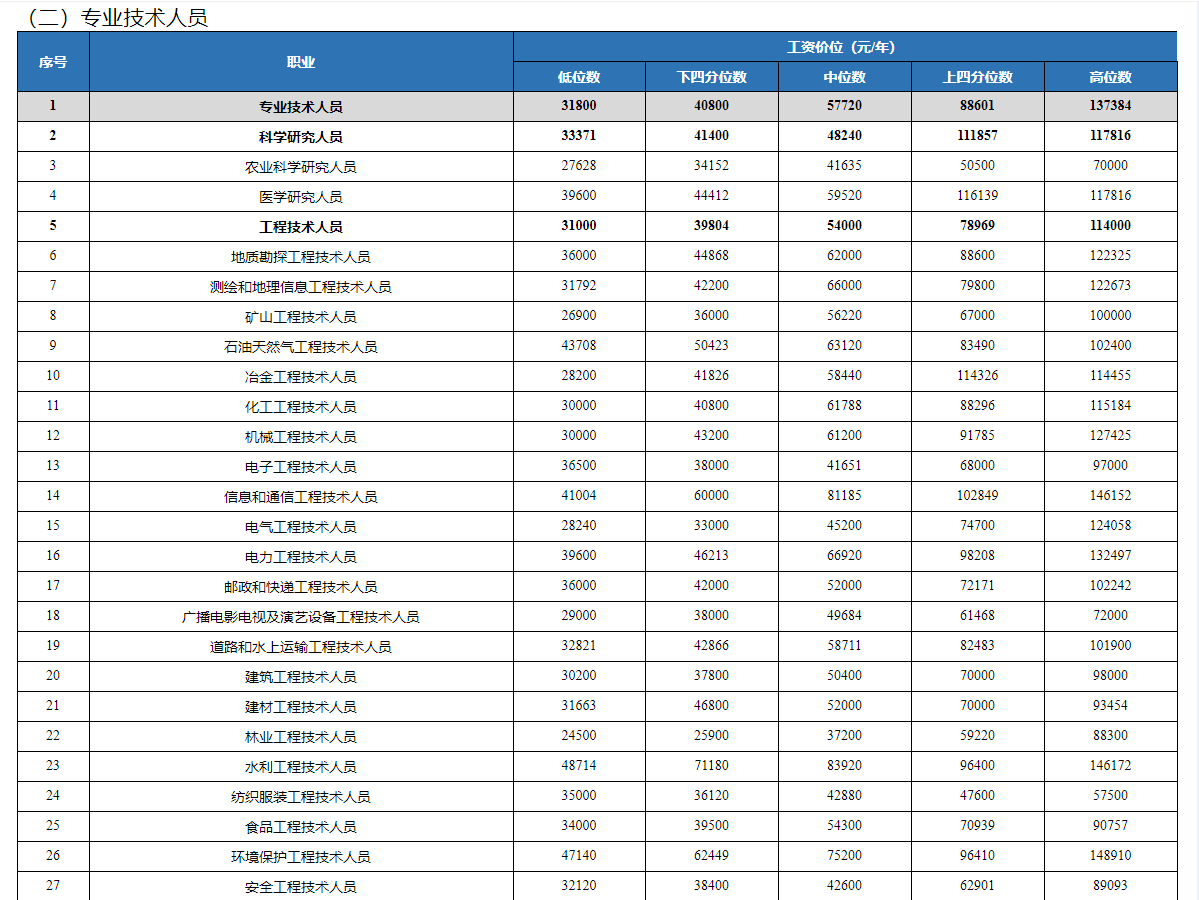Select the 专业技术人员 row name cell
Viewport: 1199px width, 900px height.
(x=301, y=106)
